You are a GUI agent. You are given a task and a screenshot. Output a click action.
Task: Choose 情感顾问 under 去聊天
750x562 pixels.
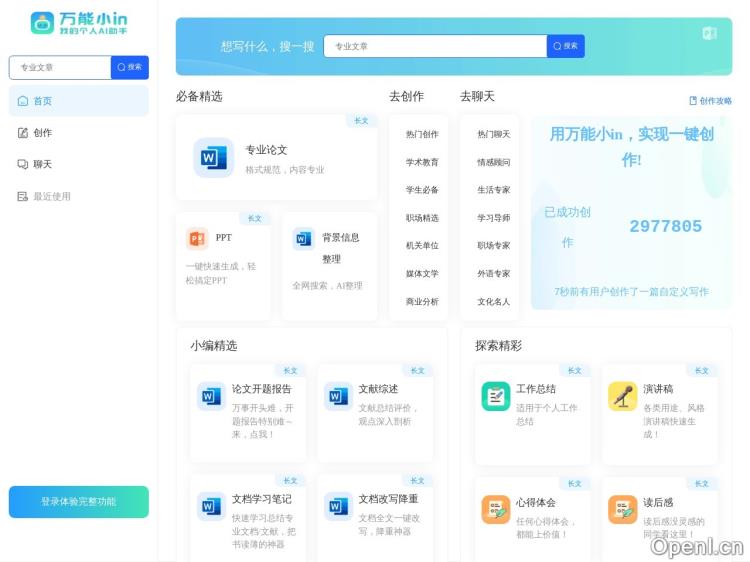point(493,162)
